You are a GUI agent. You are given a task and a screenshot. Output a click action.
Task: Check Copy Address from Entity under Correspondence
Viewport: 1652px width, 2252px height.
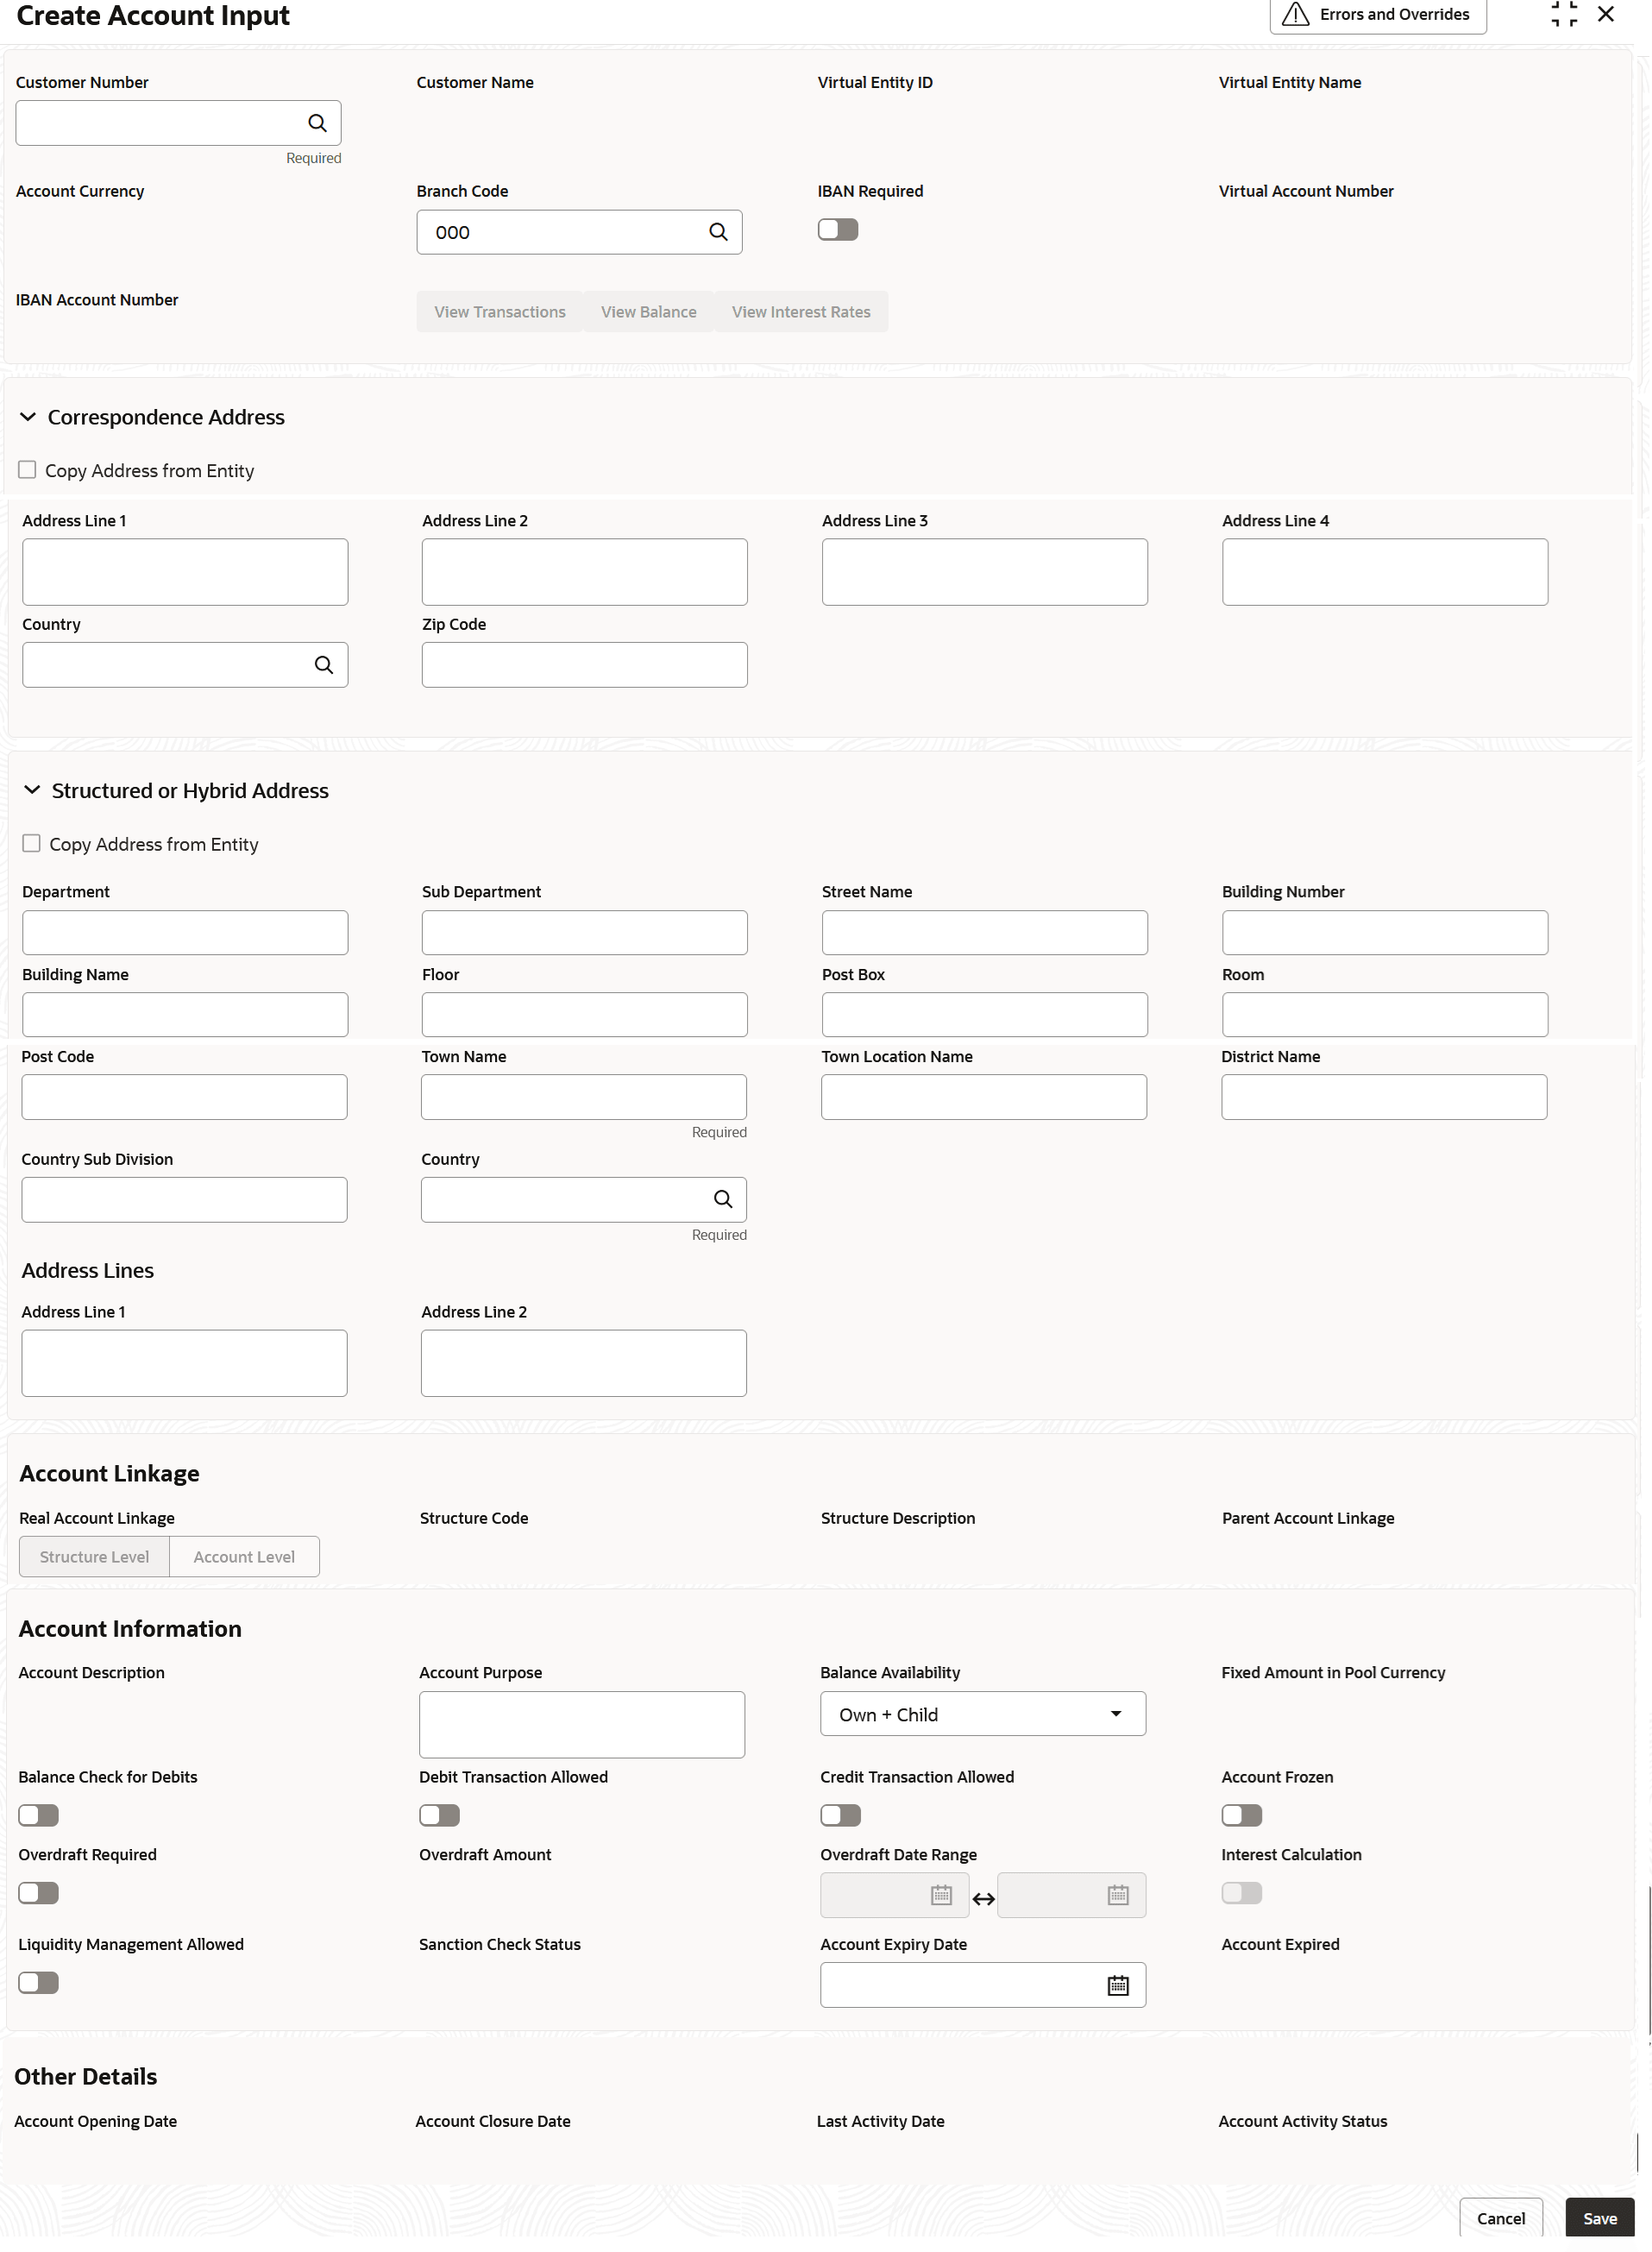click(x=27, y=470)
